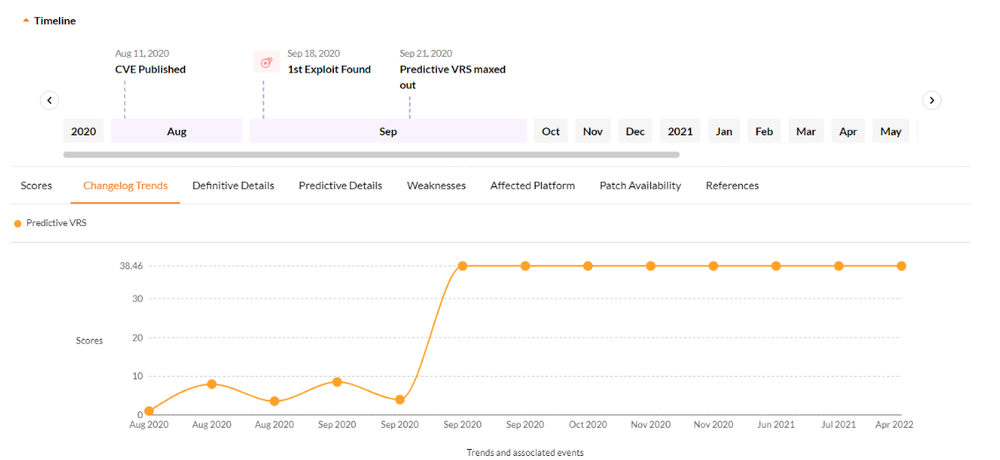Click the Jul 2021 data point
Screen dimensions: 1000x460
[x=839, y=265]
